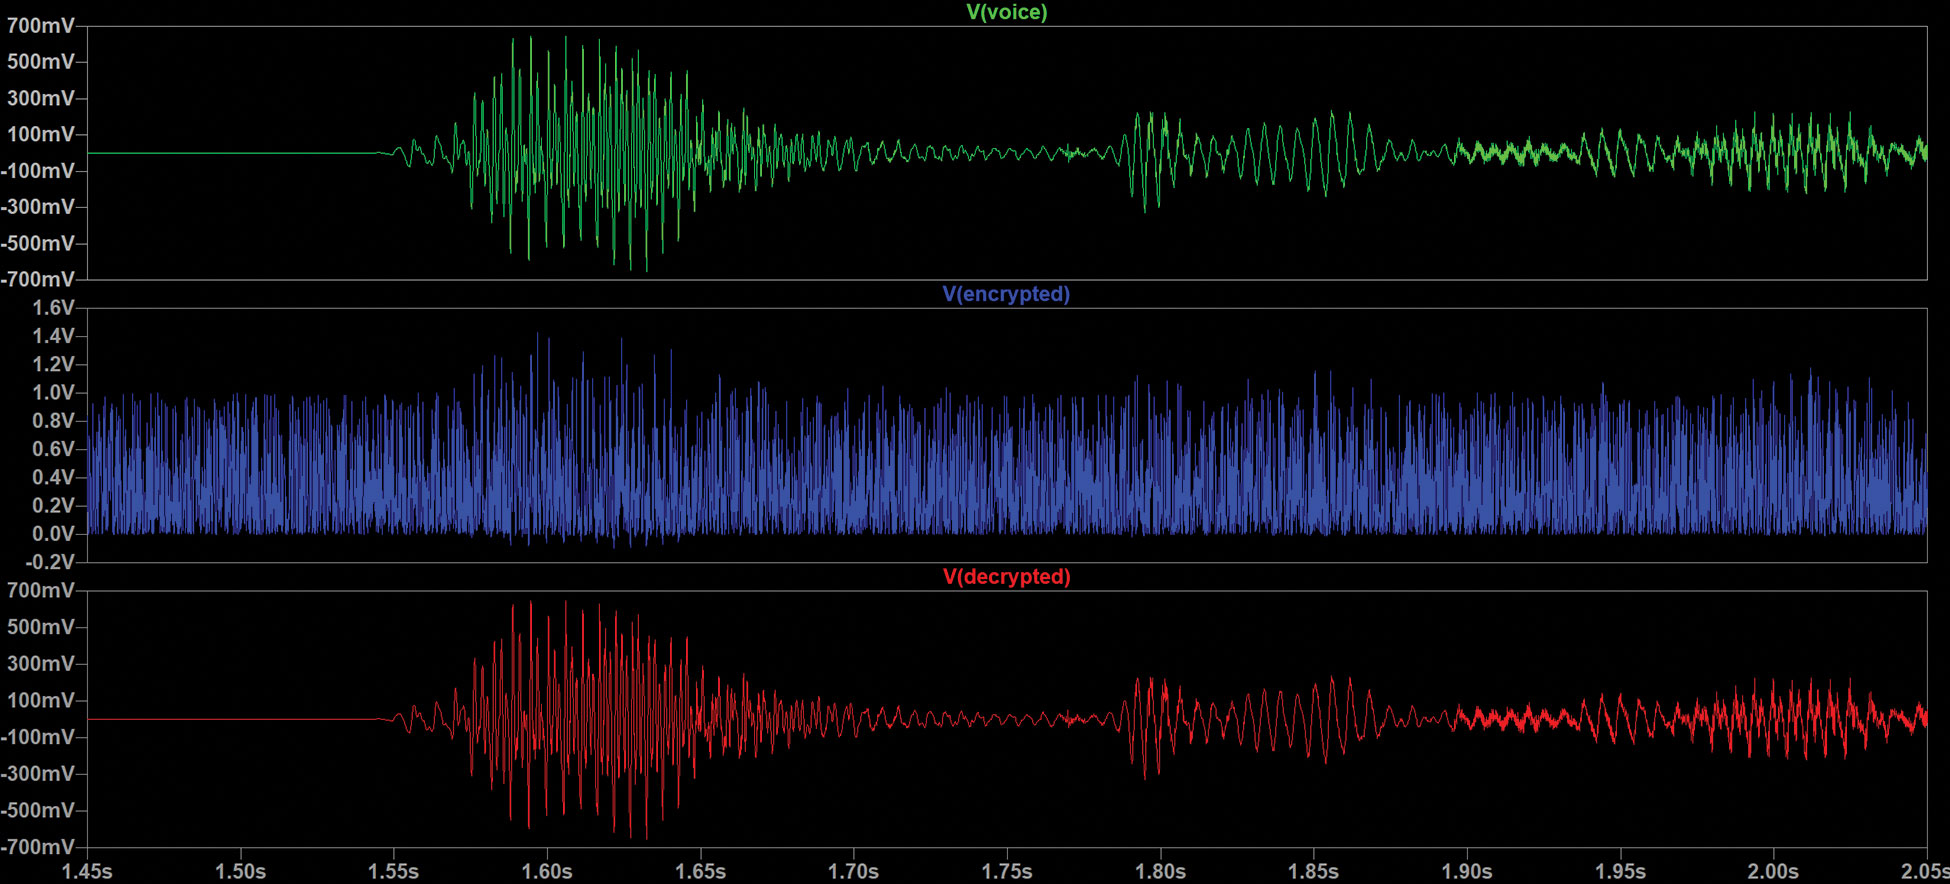Click the 700mV label on decrypted axis
Viewport: 1950px width, 884px height.
41,590
